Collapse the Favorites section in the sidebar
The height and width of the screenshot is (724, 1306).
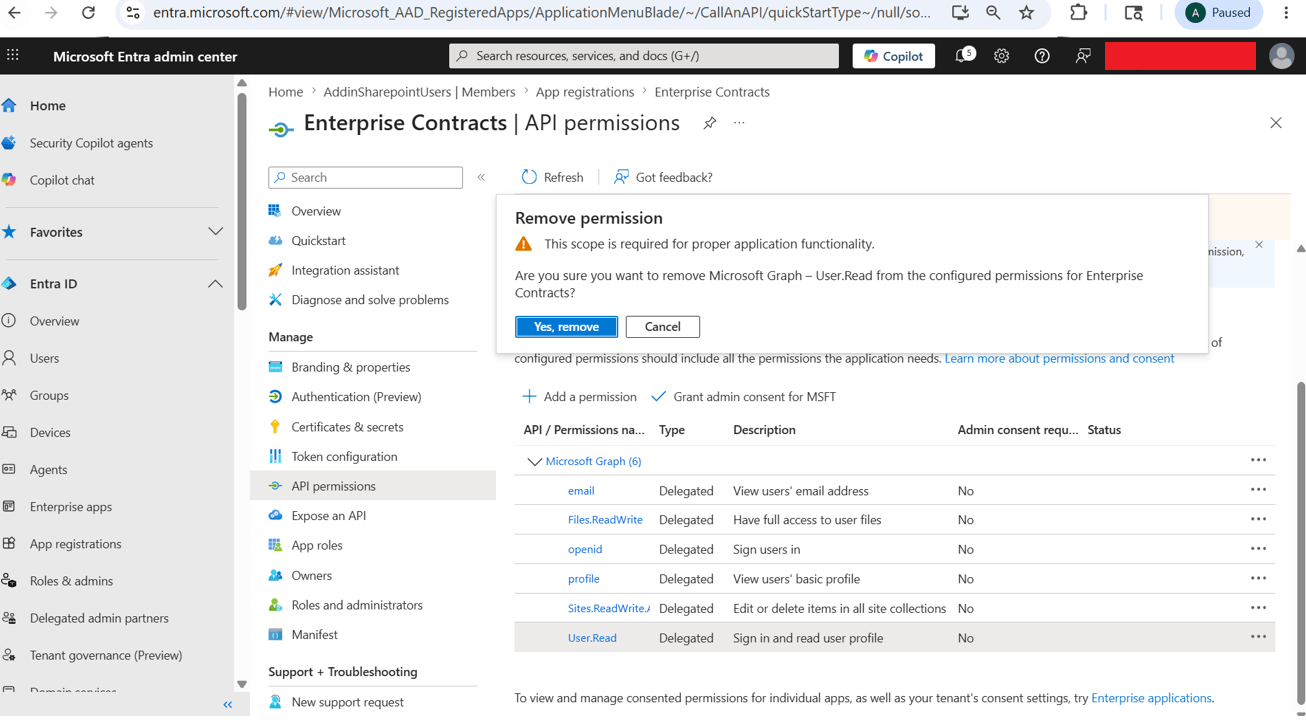(215, 232)
